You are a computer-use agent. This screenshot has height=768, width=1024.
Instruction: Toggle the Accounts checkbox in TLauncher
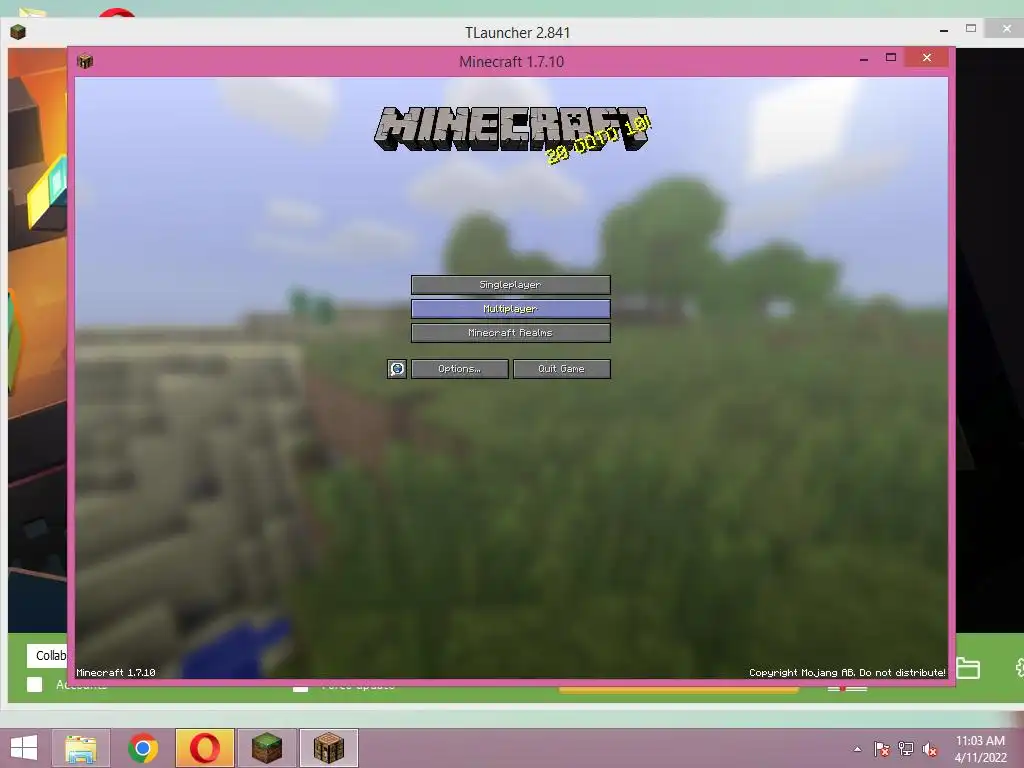[x=35, y=684]
